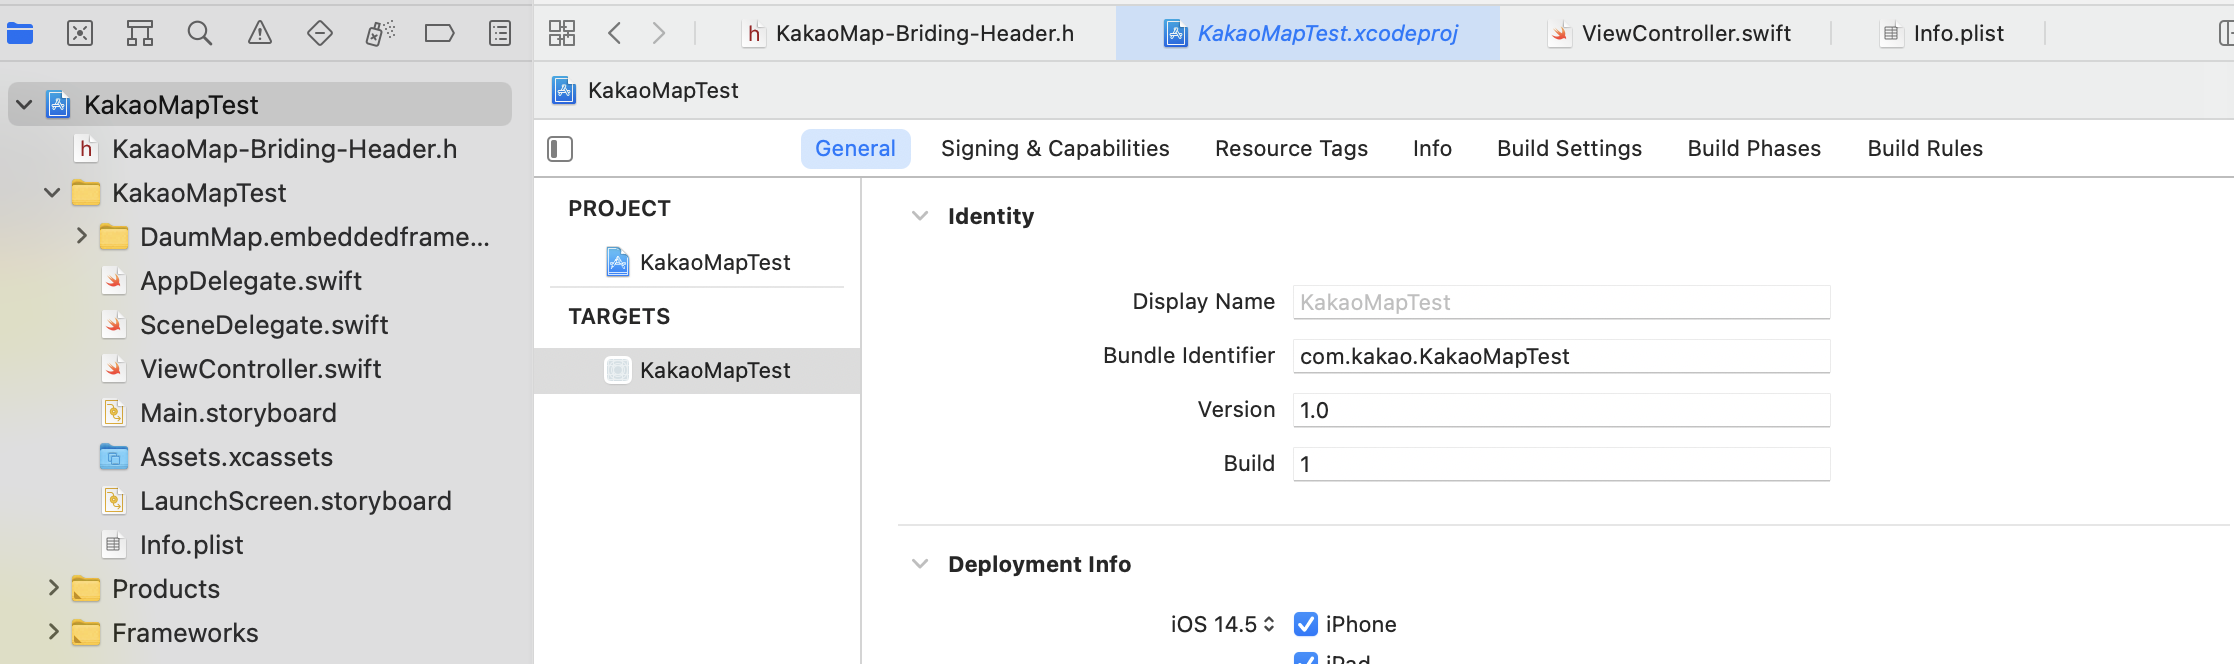Hide the project and targets list sidebar
Viewport: 2234px width, 664px height.
(x=560, y=149)
